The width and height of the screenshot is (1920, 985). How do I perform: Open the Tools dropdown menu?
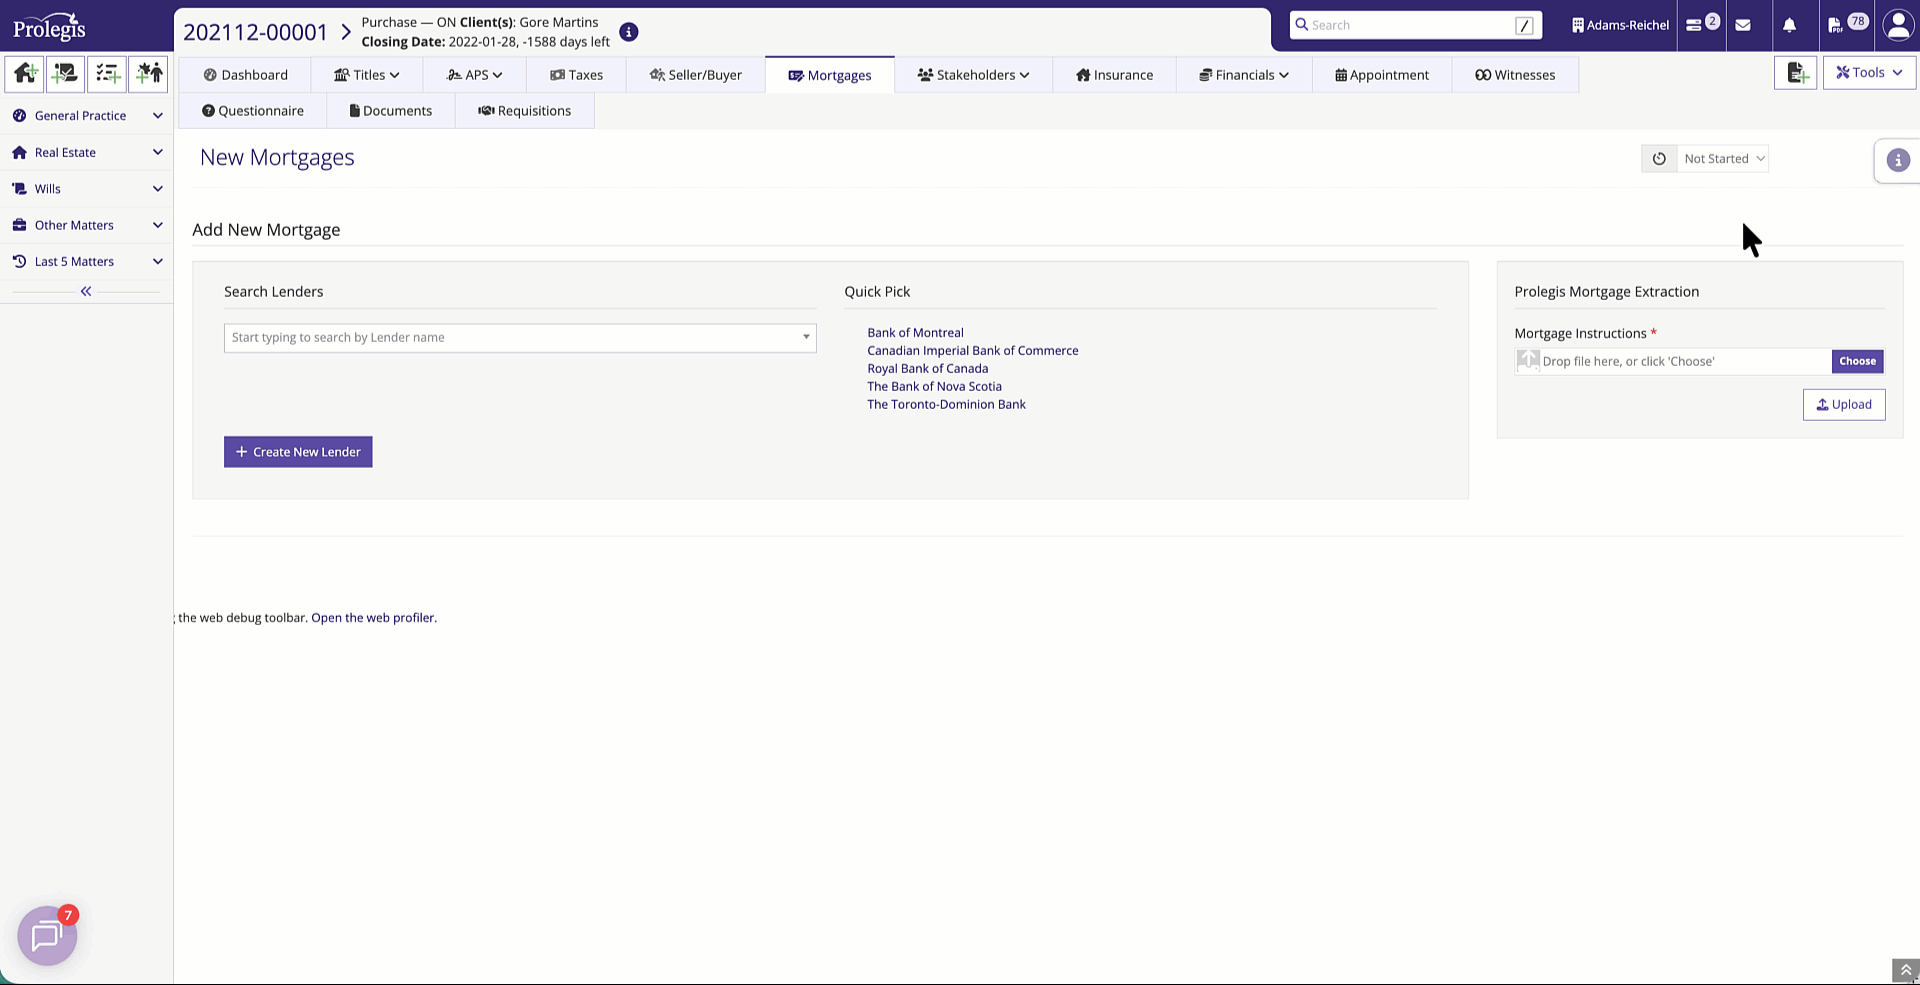(1869, 73)
